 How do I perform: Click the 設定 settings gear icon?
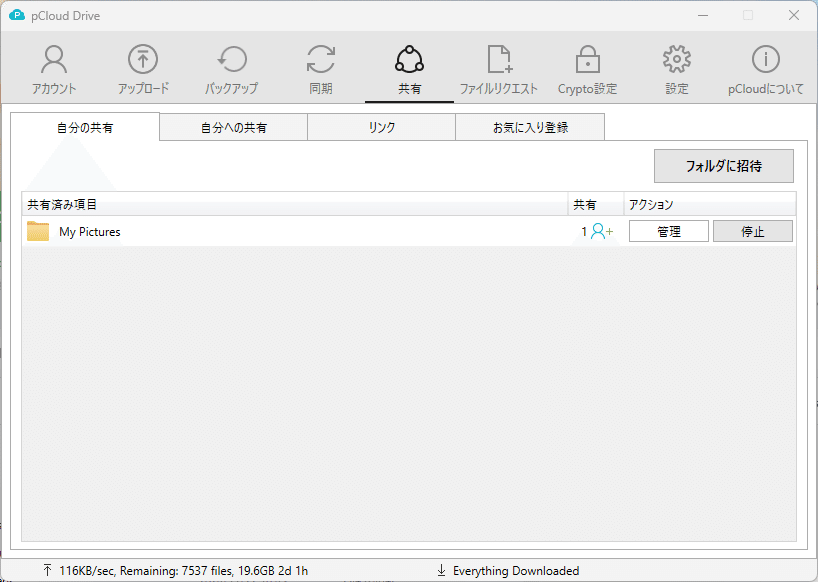coord(676,60)
